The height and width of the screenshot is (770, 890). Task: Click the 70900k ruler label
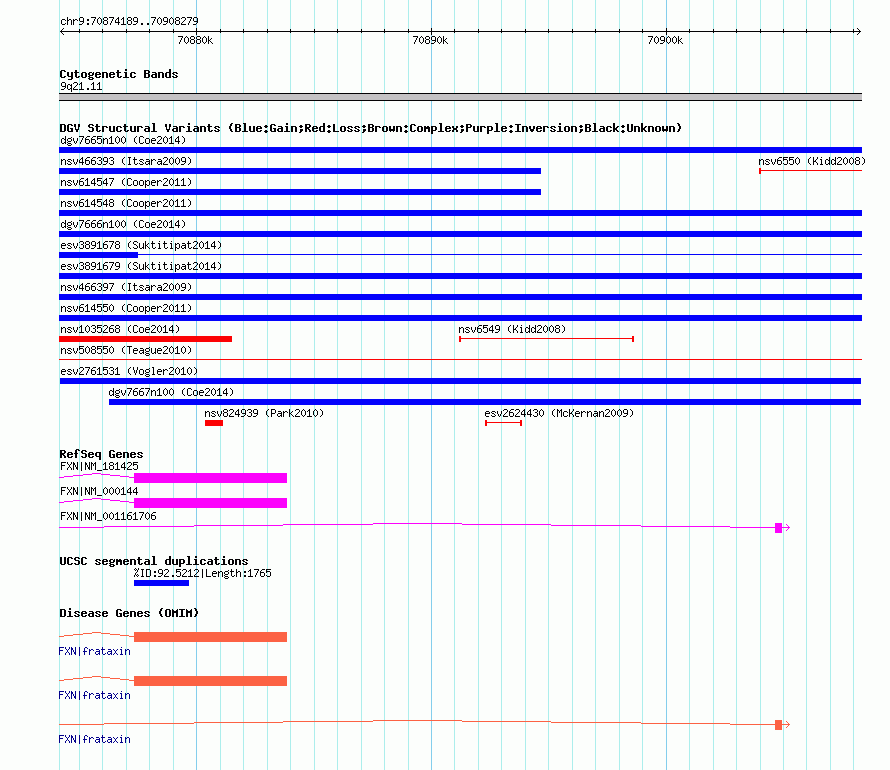665,40
